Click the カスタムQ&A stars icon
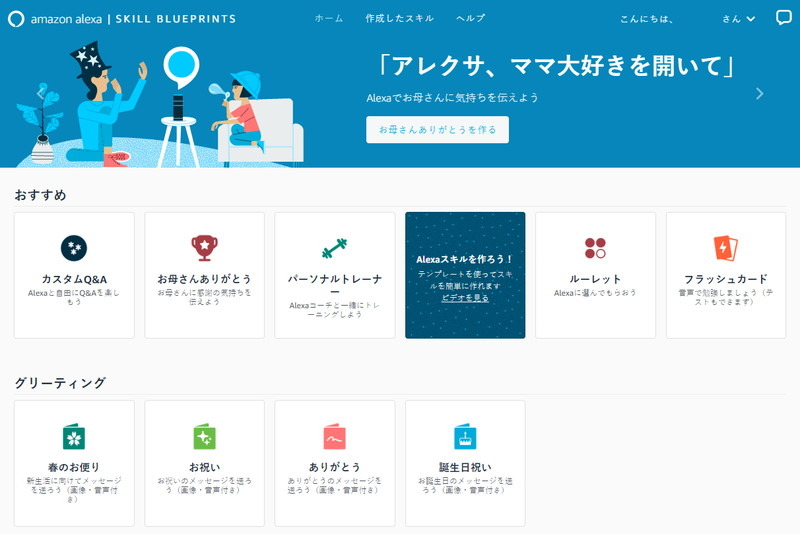 tap(74, 248)
